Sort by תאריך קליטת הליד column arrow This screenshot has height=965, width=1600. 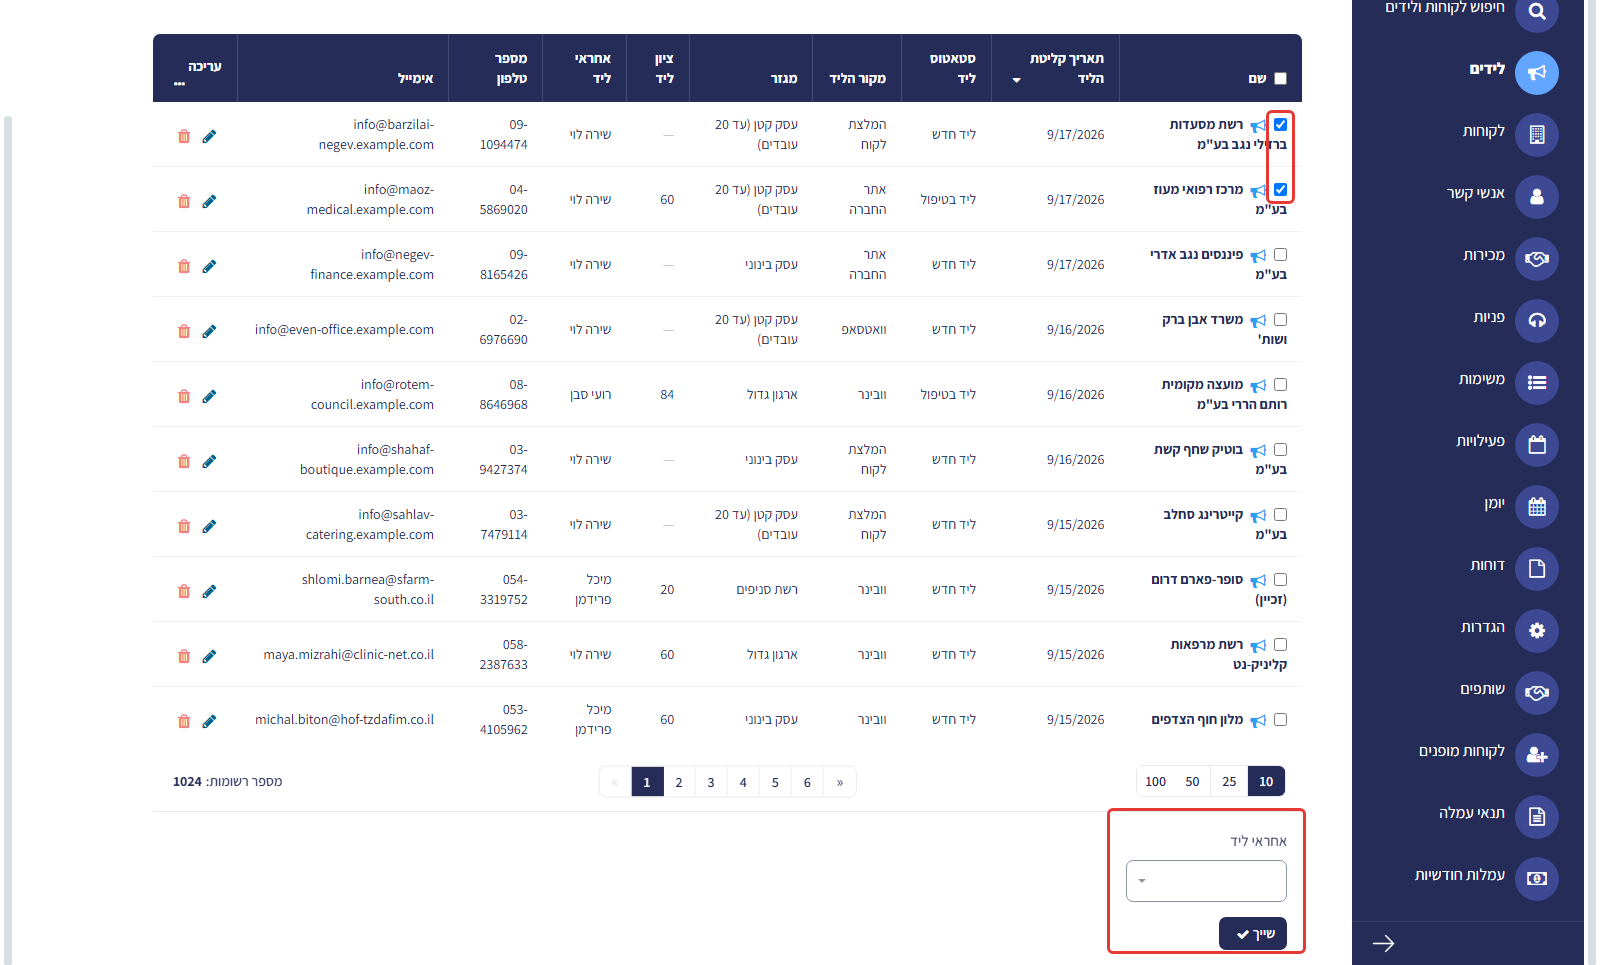[1016, 80]
